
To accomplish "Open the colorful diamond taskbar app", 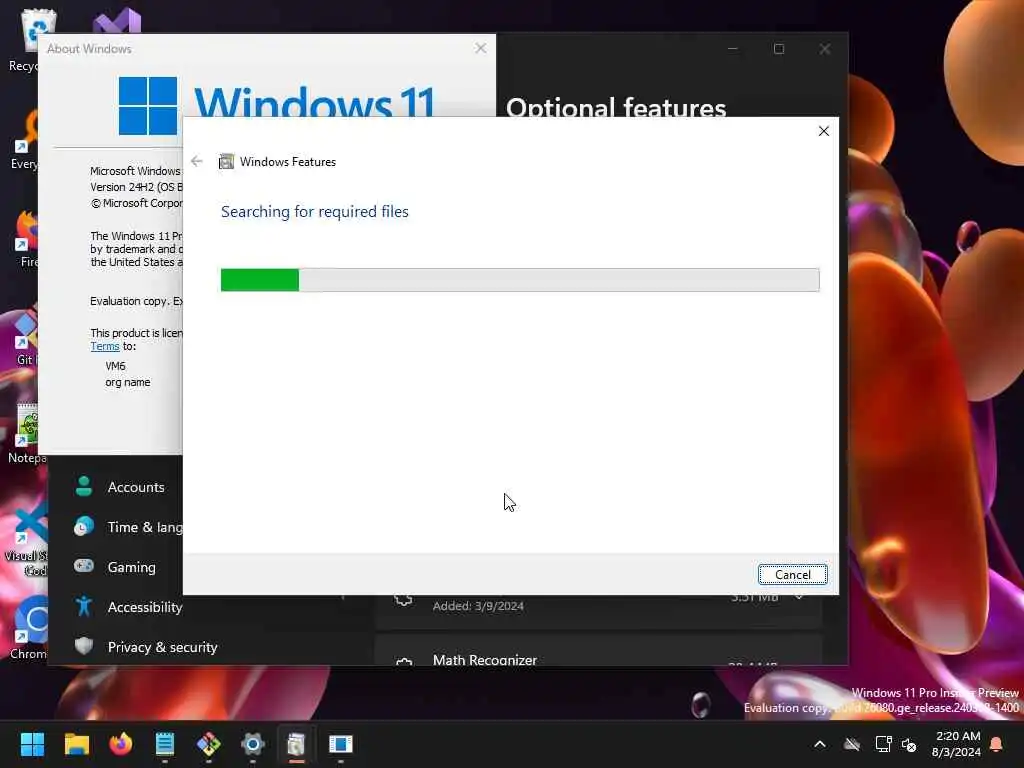I will point(208,744).
